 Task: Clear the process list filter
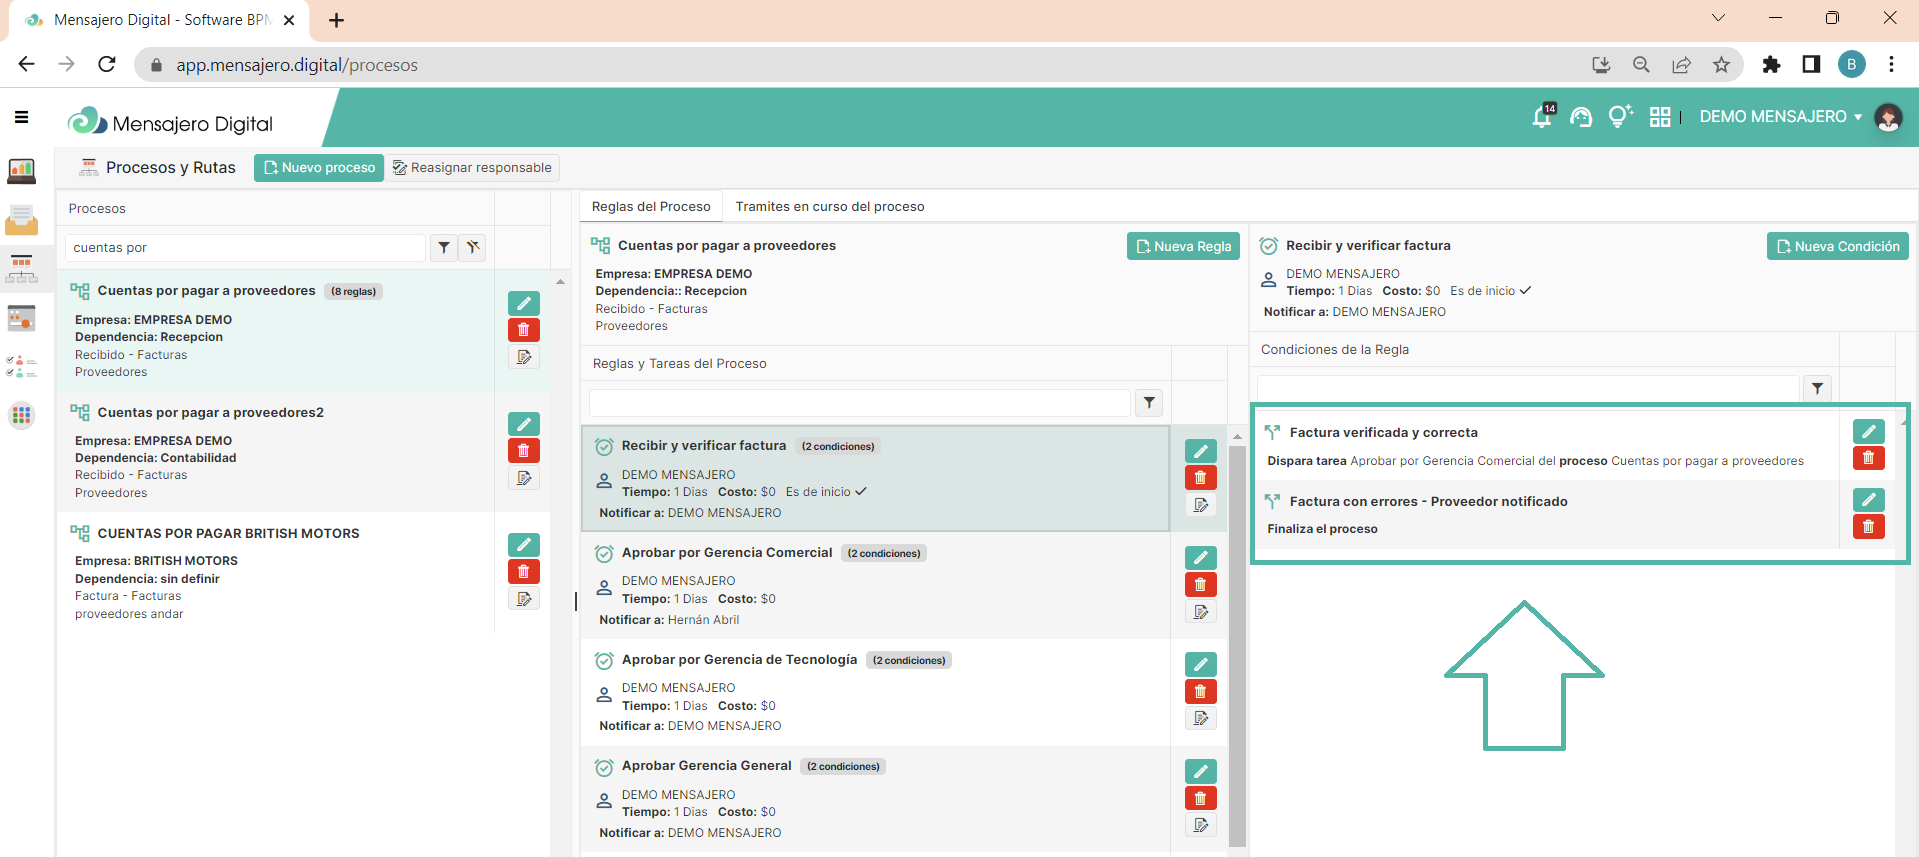click(473, 247)
